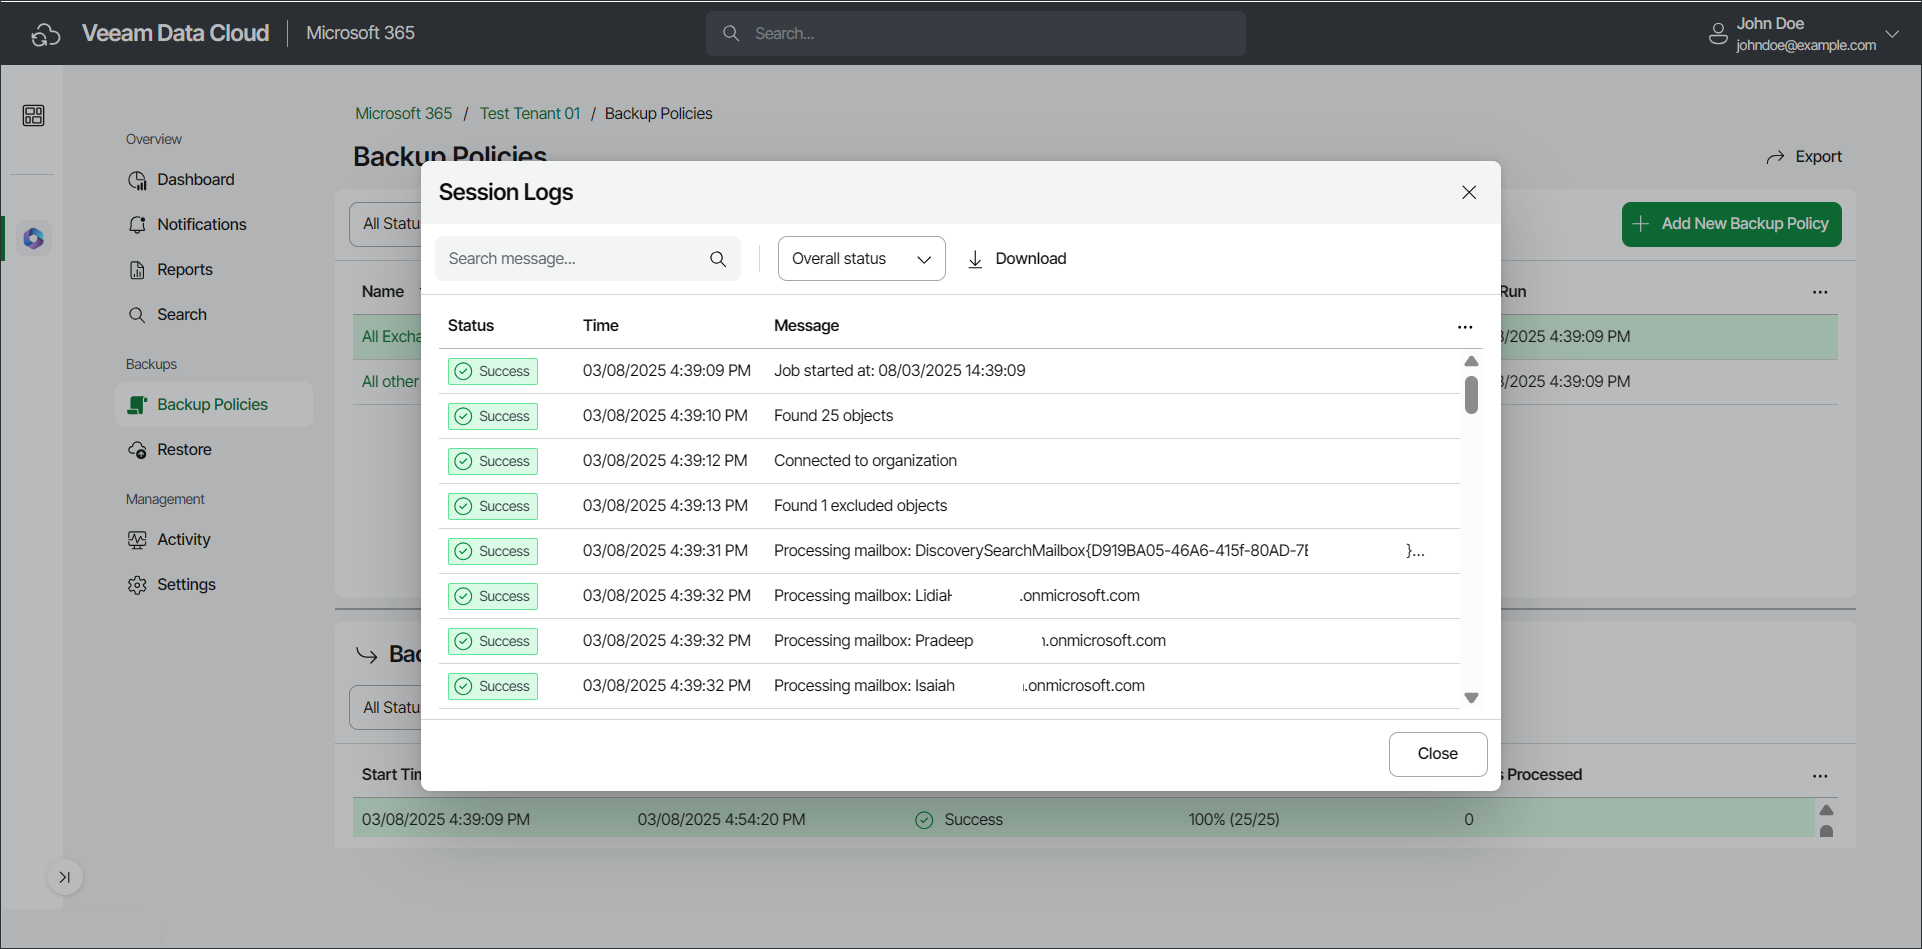Click the Time column header in logs
Screen dimensions: 1922x949
pyautogui.click(x=601, y=326)
